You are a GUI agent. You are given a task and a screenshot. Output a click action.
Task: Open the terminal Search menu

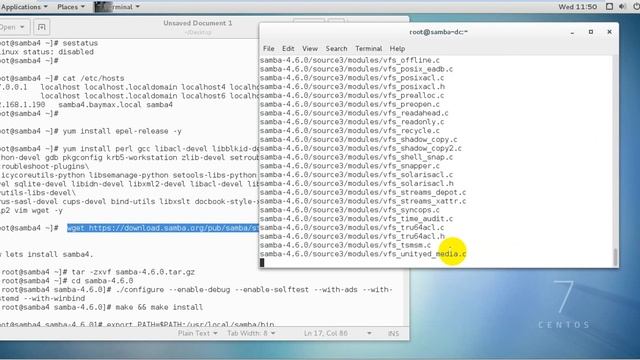pos(336,49)
